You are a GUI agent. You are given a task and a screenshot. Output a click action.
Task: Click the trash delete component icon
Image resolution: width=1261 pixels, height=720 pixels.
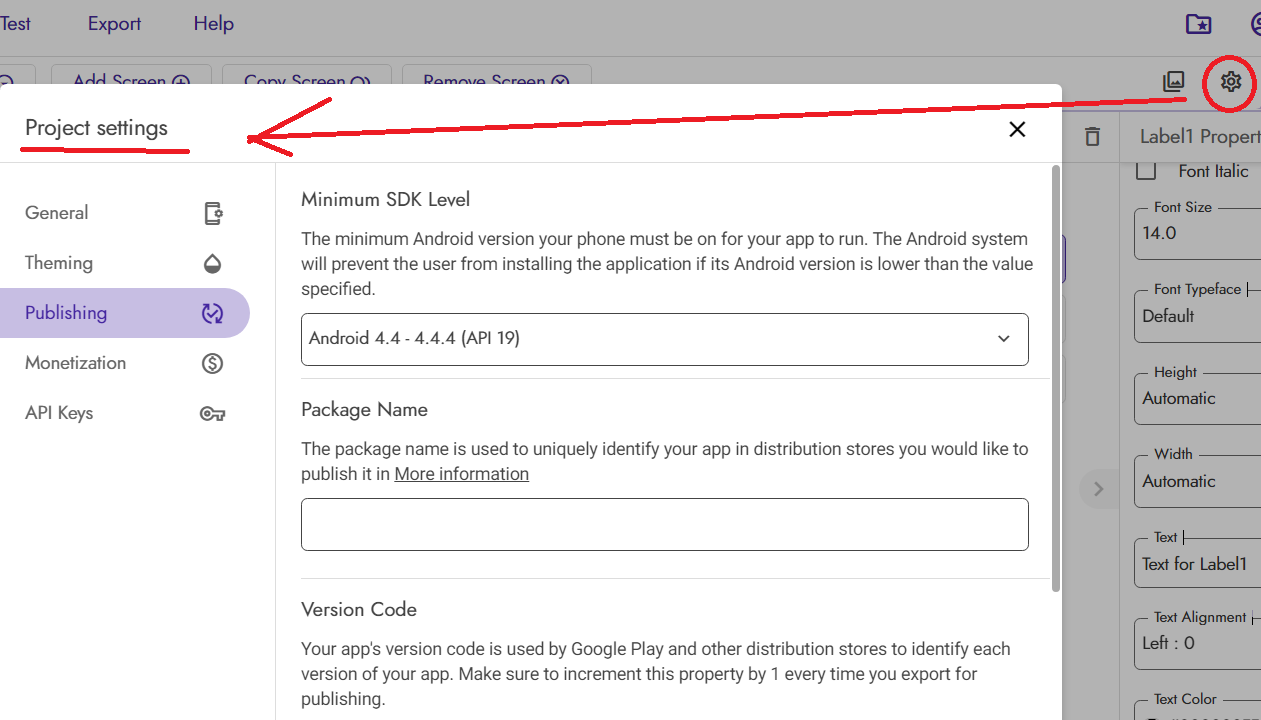click(x=1092, y=137)
